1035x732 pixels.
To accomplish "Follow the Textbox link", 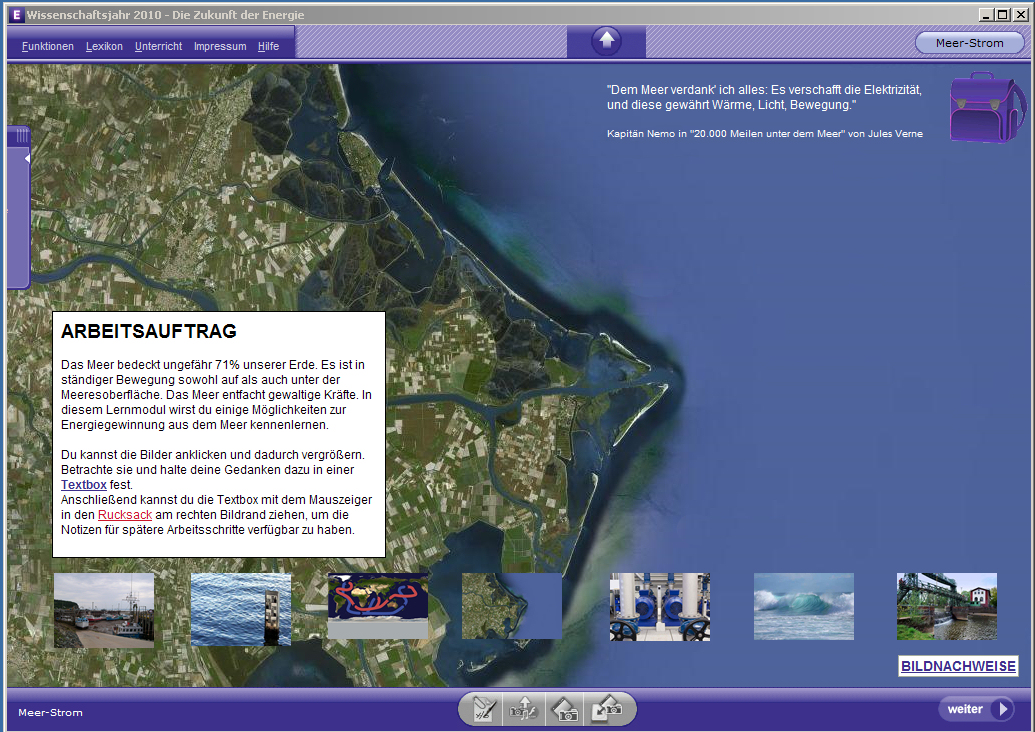I will pos(84,484).
